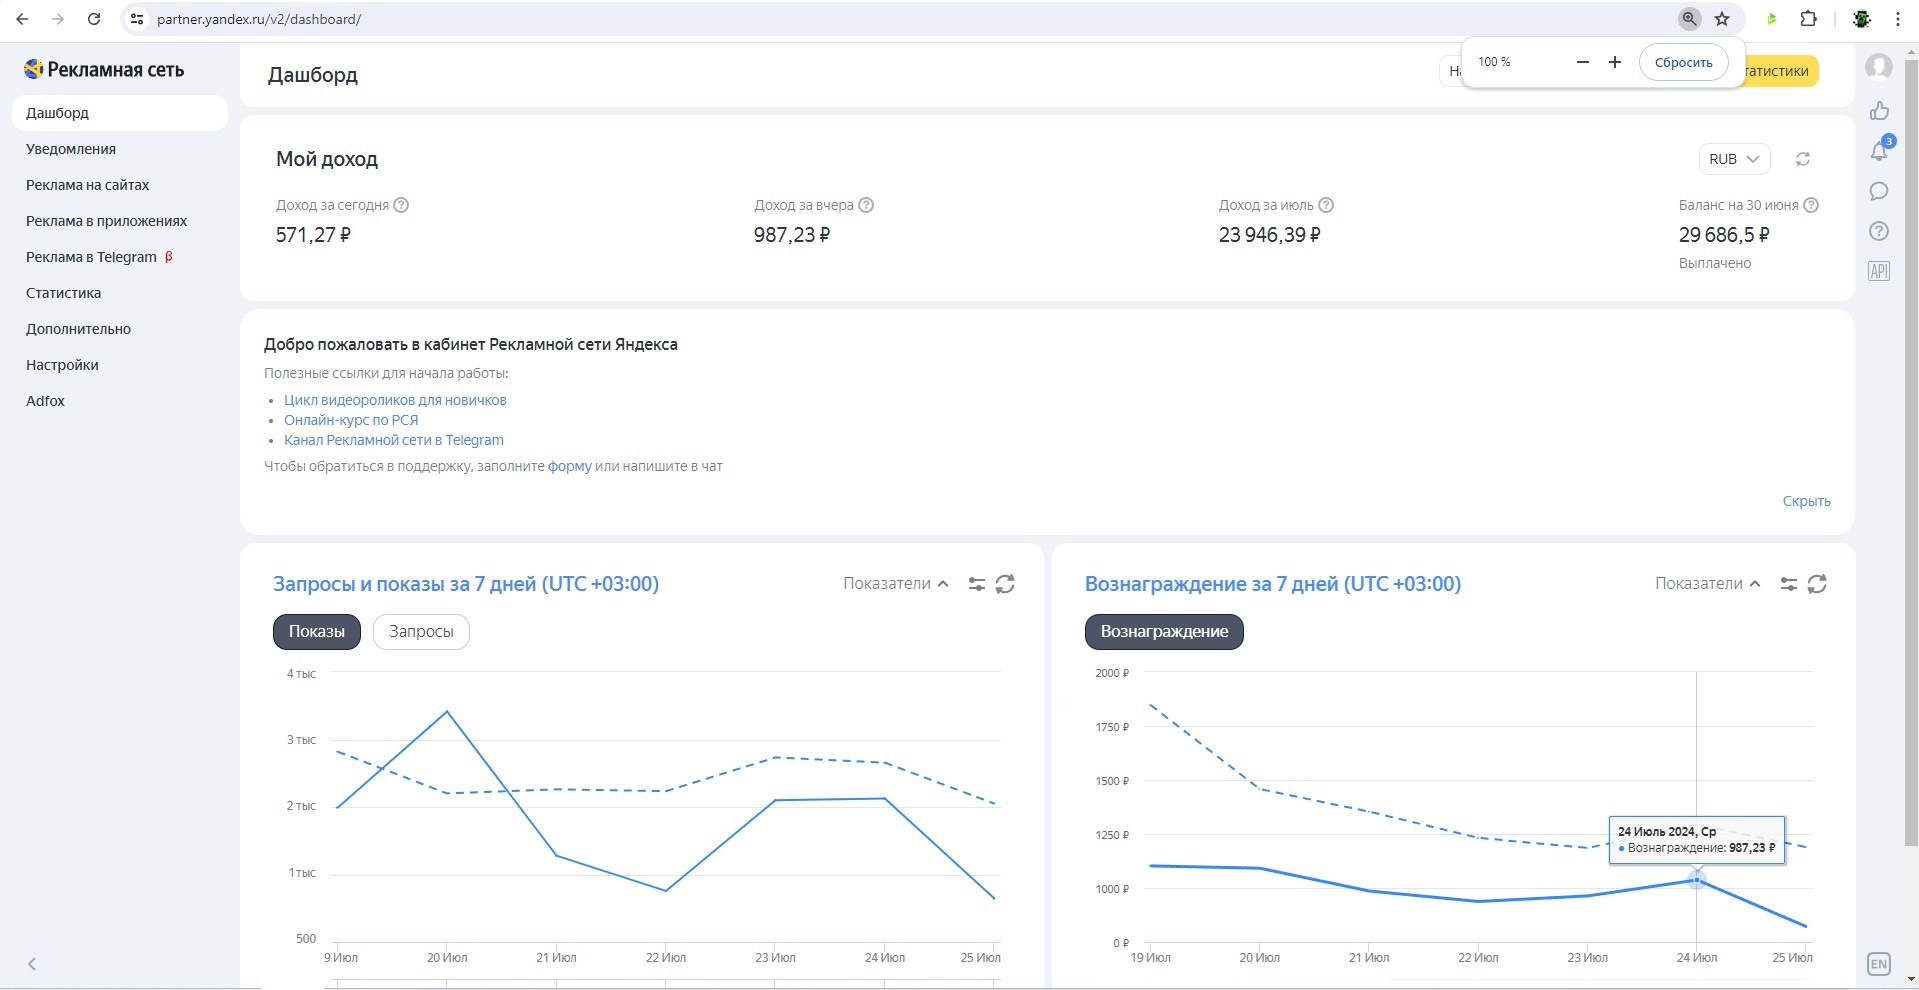1919x990 pixels.
Task: Open link Цикл видеороликов для новичков
Action: (x=395, y=400)
